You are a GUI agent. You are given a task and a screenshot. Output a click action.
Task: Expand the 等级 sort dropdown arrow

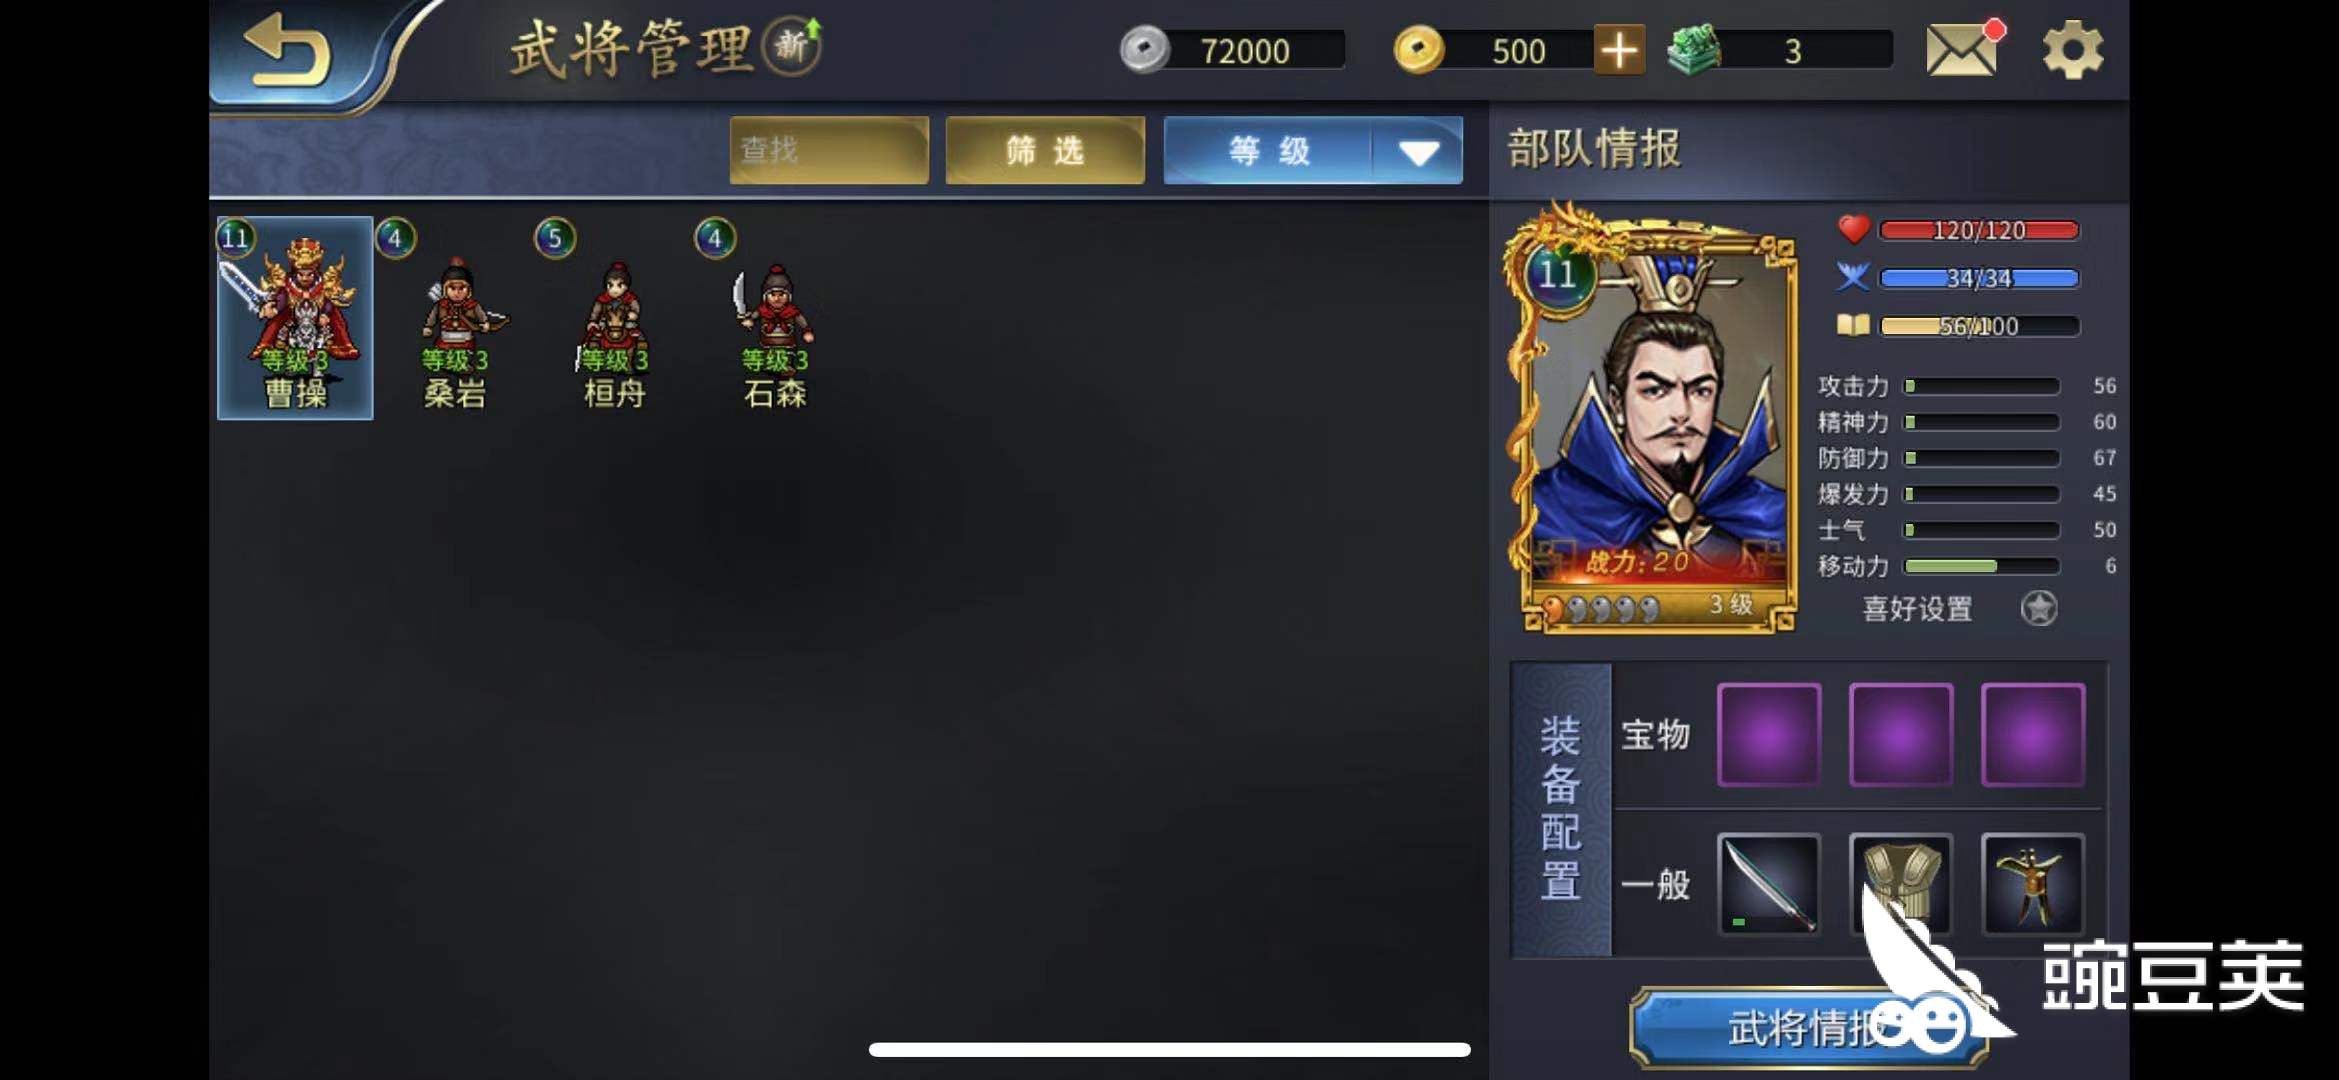tap(1419, 152)
